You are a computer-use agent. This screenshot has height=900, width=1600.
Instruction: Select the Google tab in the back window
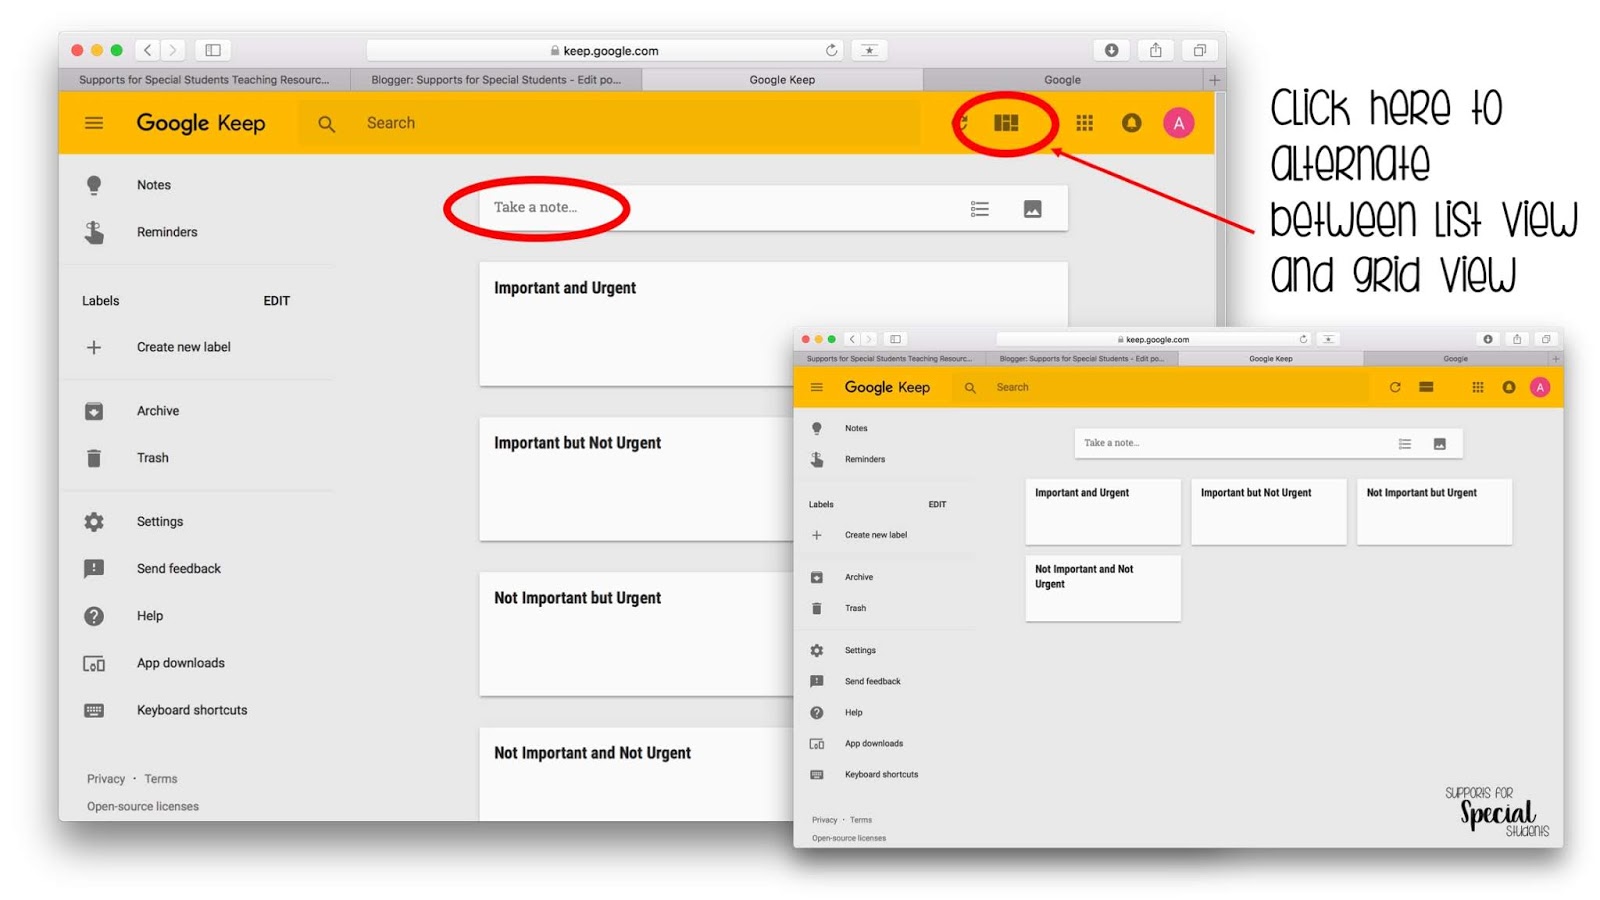coord(1062,80)
